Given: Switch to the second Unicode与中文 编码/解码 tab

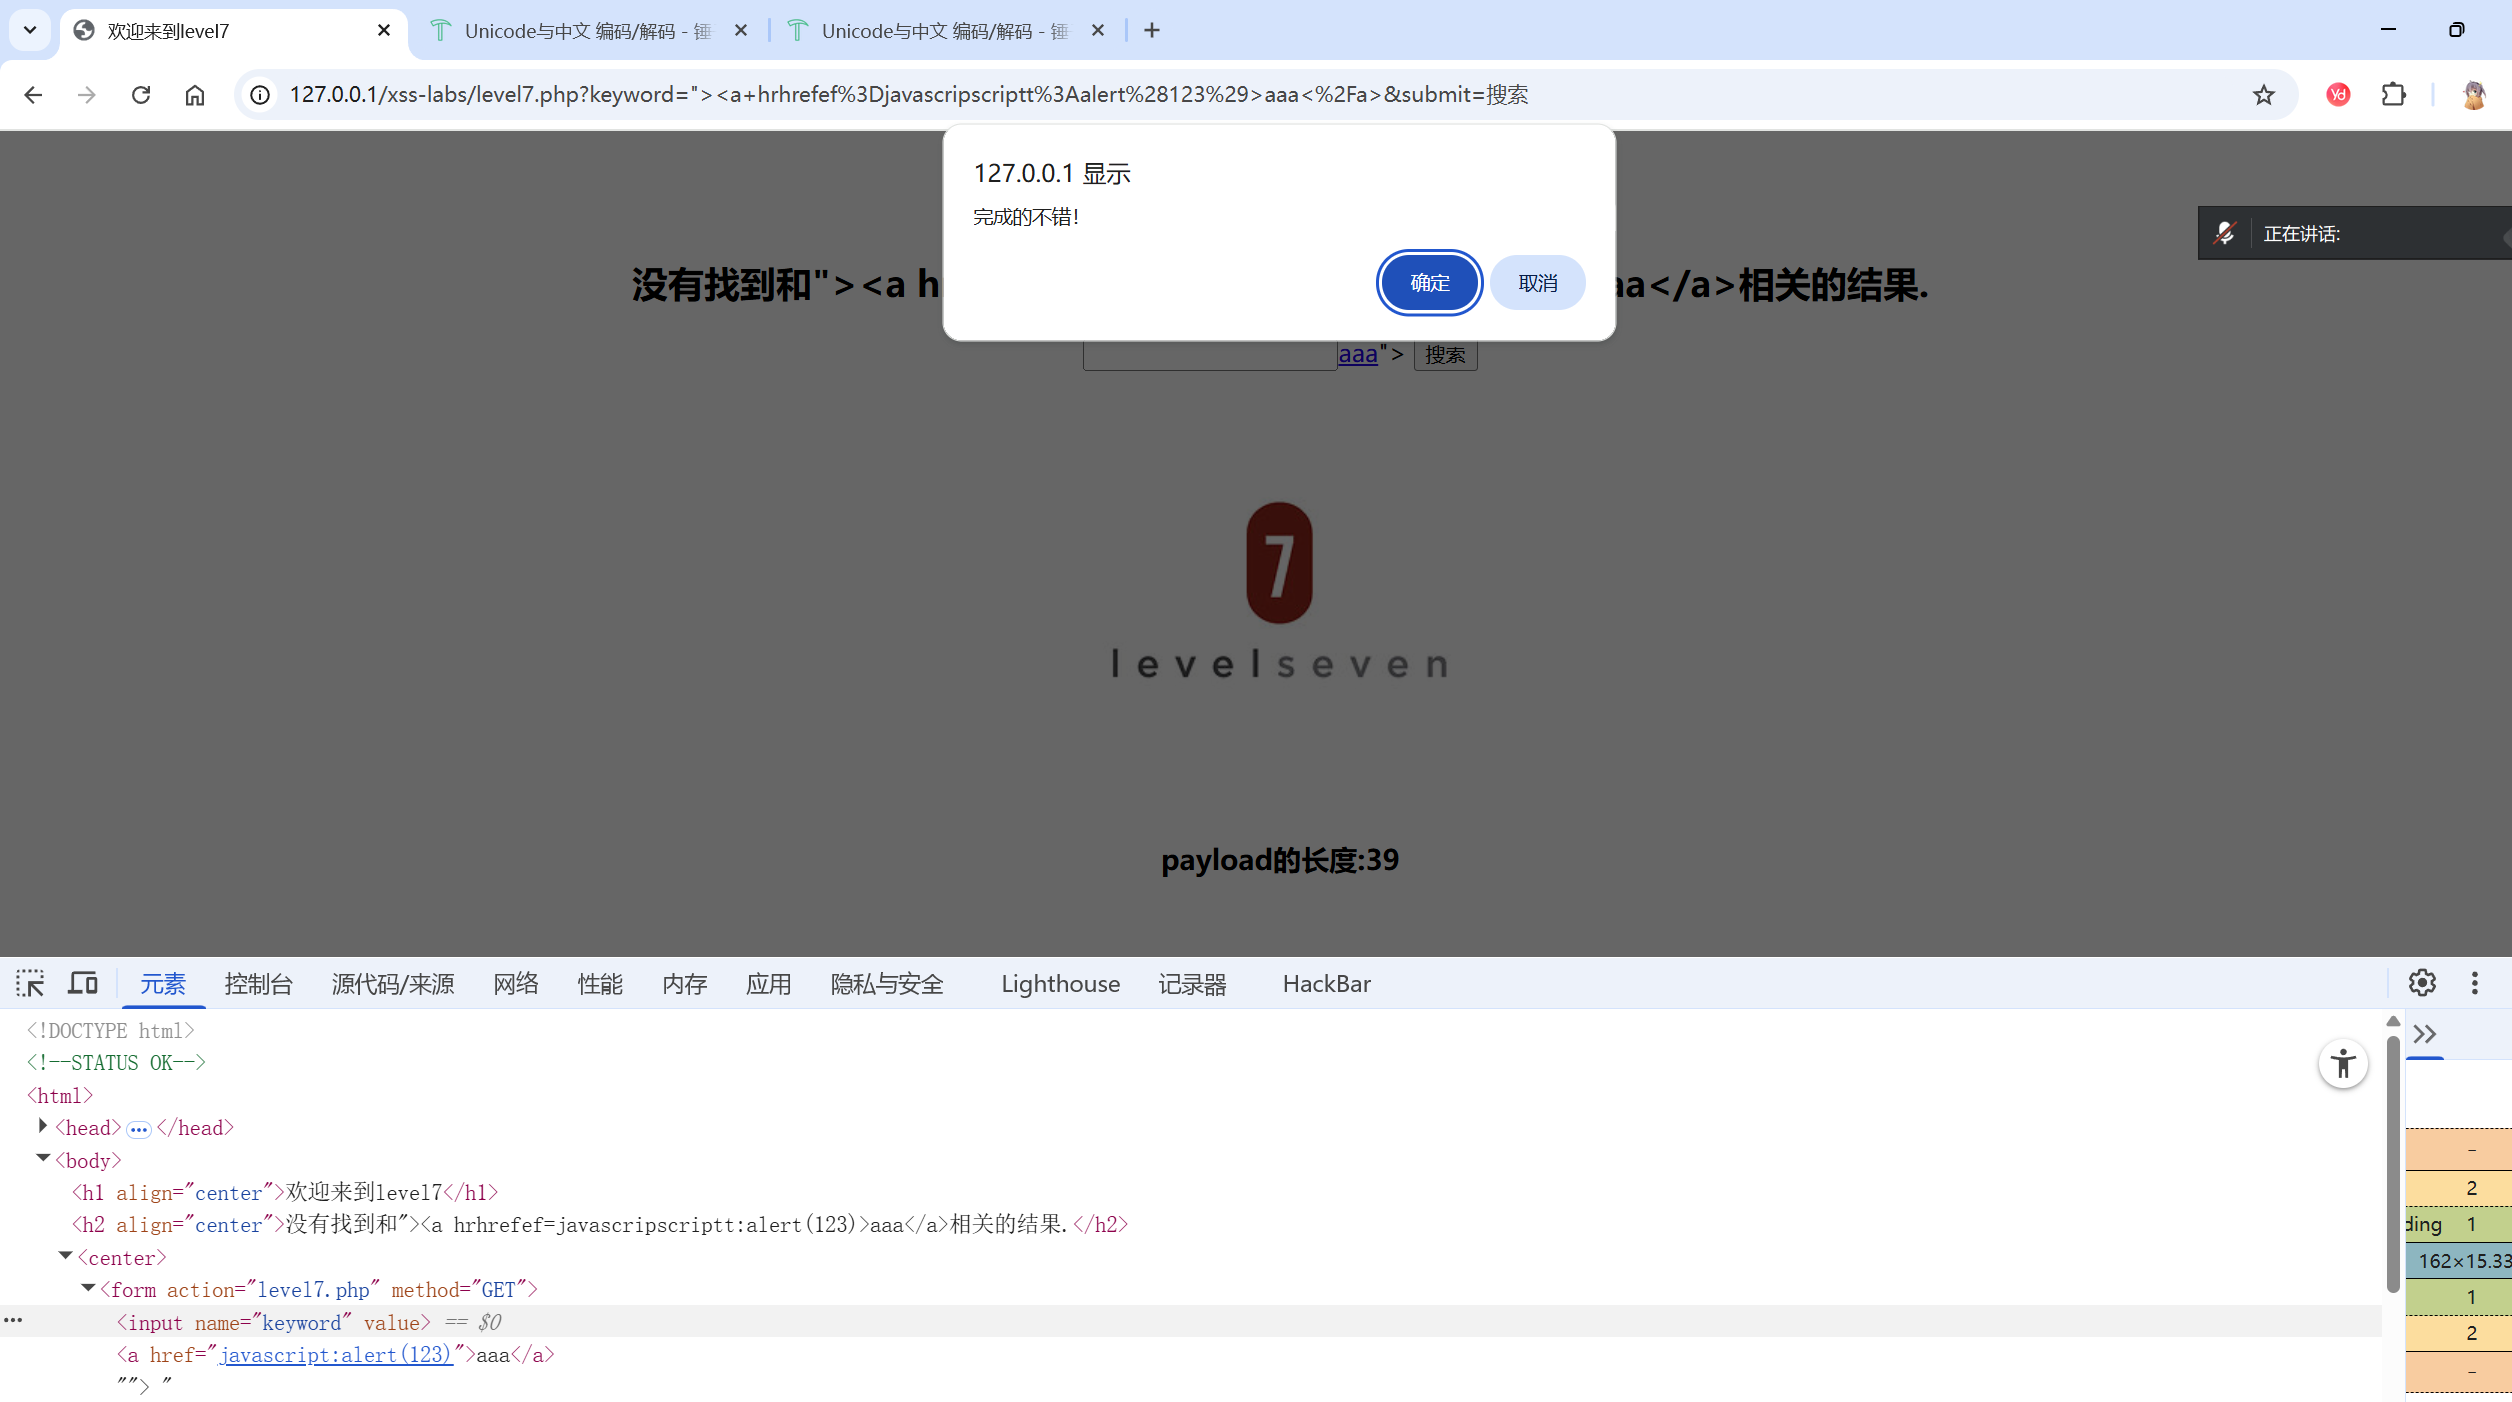Looking at the screenshot, I should pyautogui.click(x=943, y=31).
